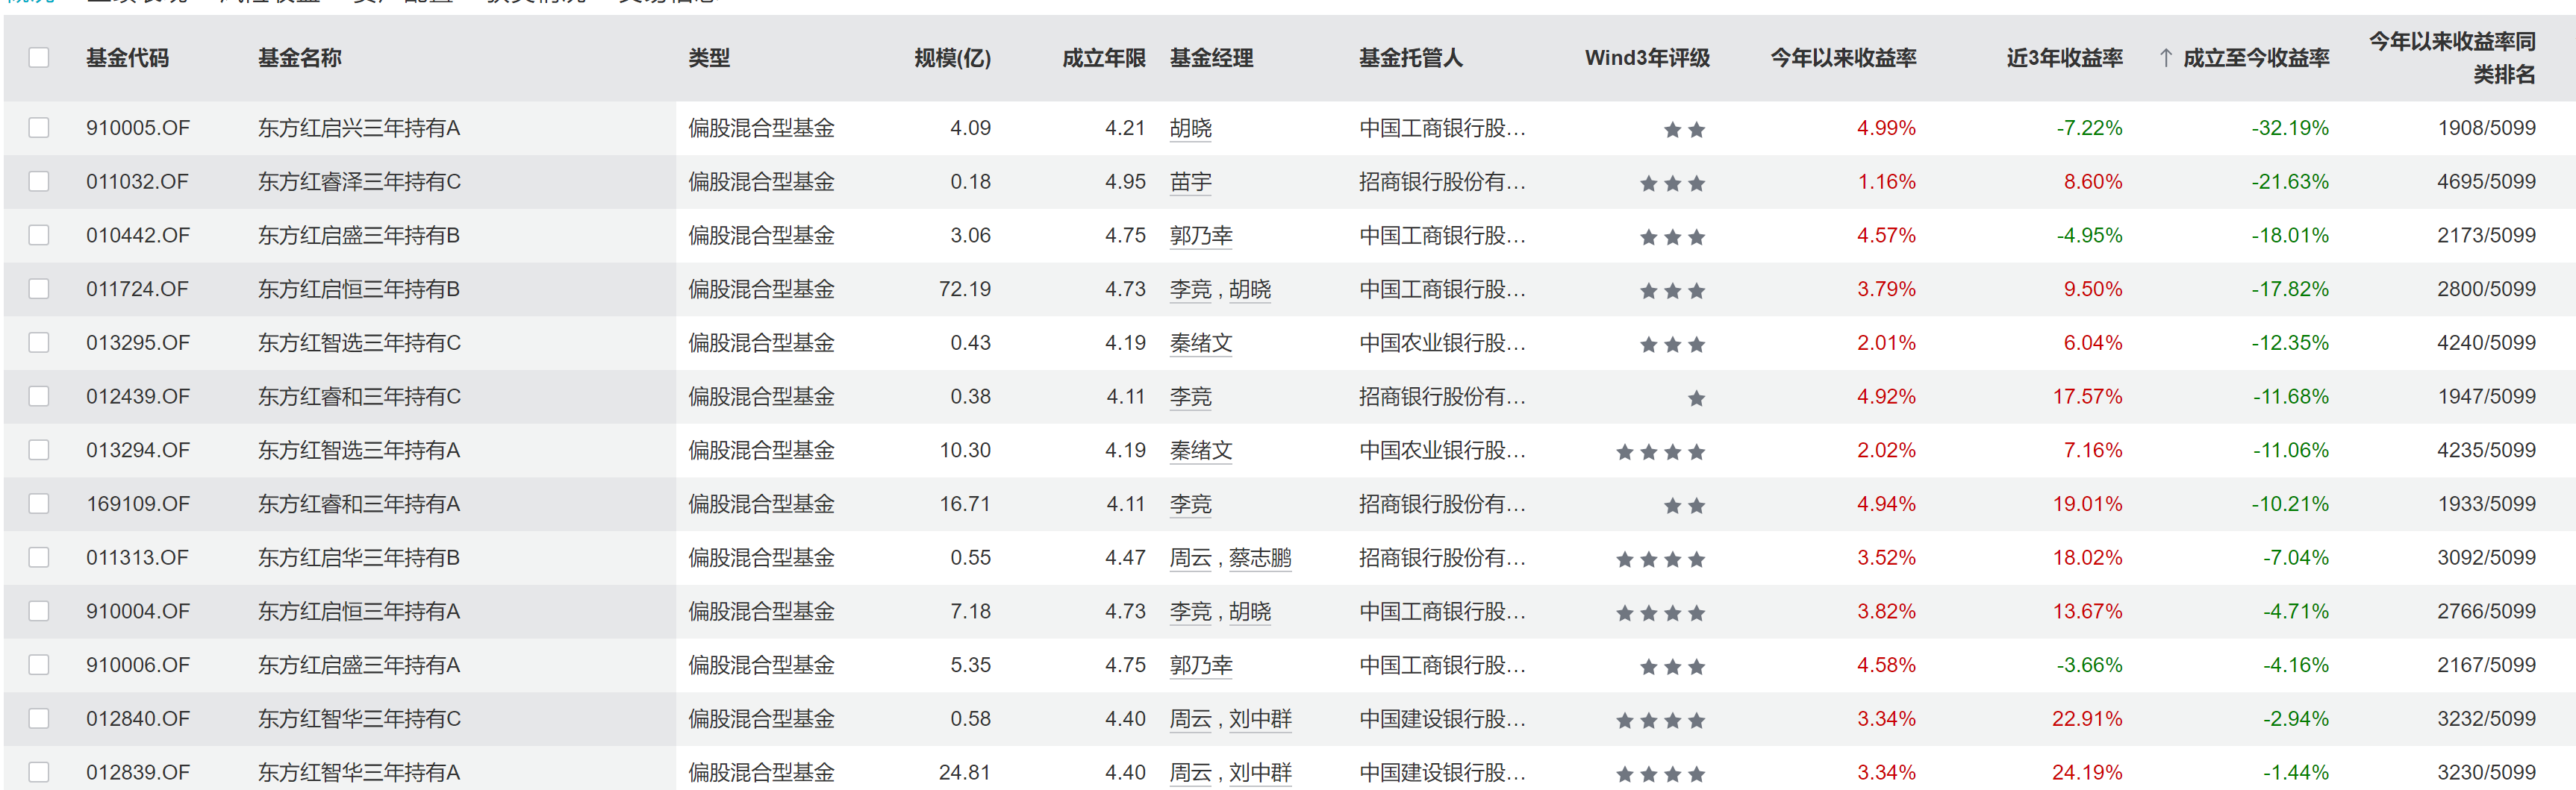
Task: Open the fund 东方红启兴三年持有A
Action: [x=359, y=128]
